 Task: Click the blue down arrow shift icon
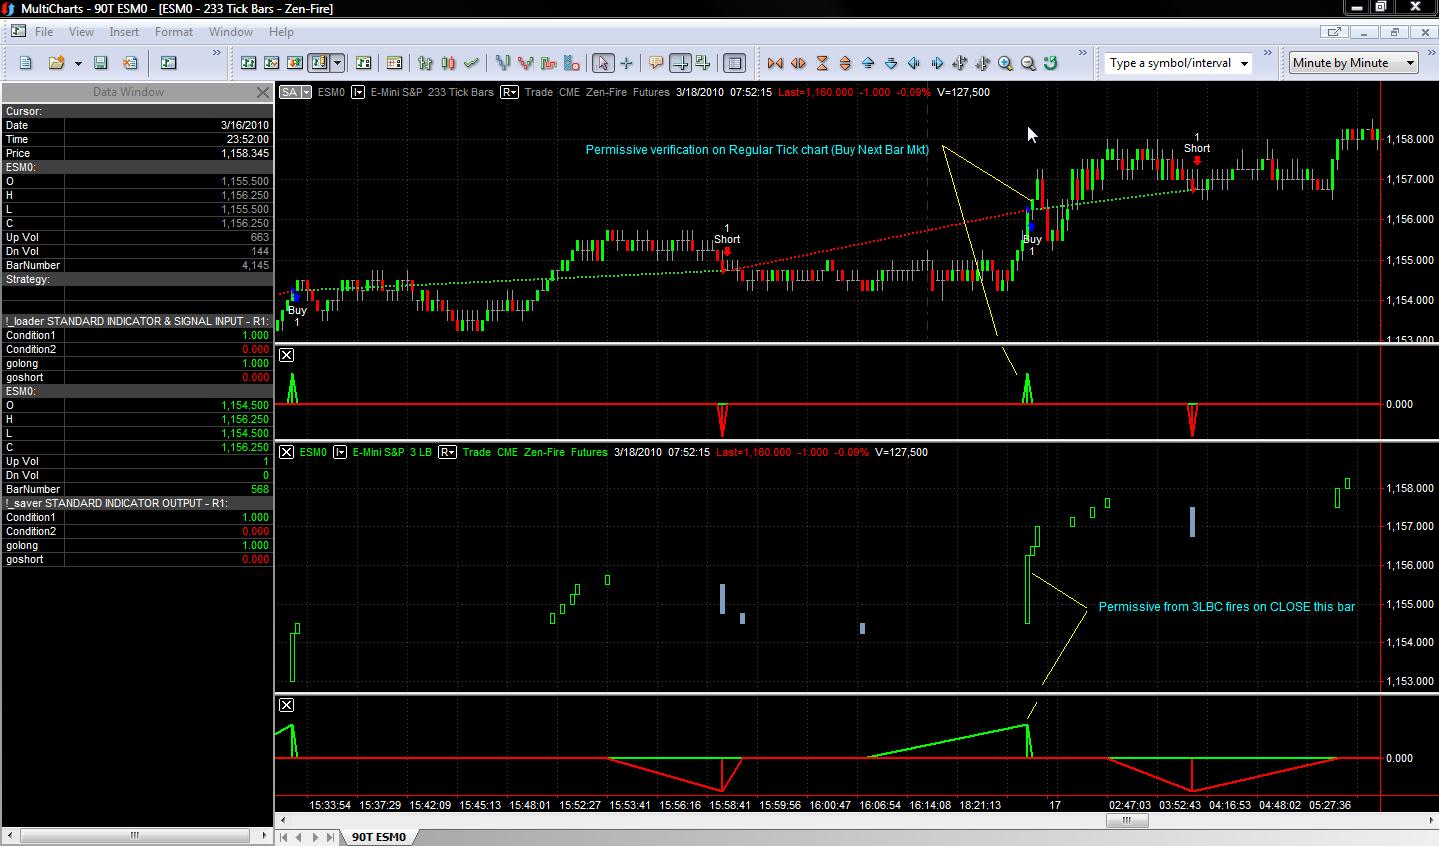pos(891,63)
